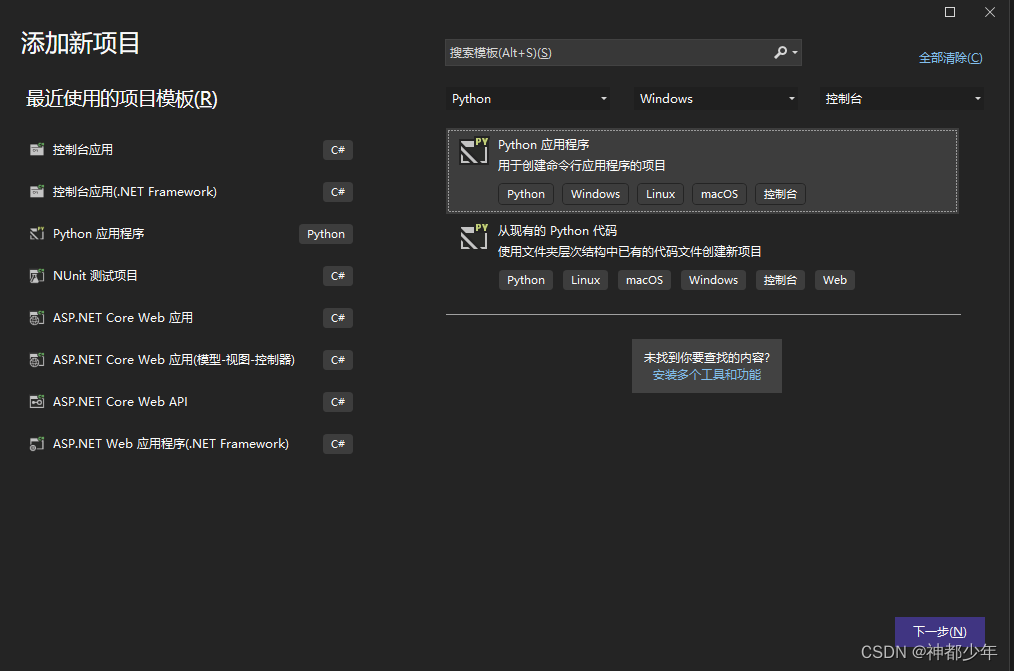Click the C# tag beside 控制台应用(.NET Framework)
The height and width of the screenshot is (671, 1014).
338,192
